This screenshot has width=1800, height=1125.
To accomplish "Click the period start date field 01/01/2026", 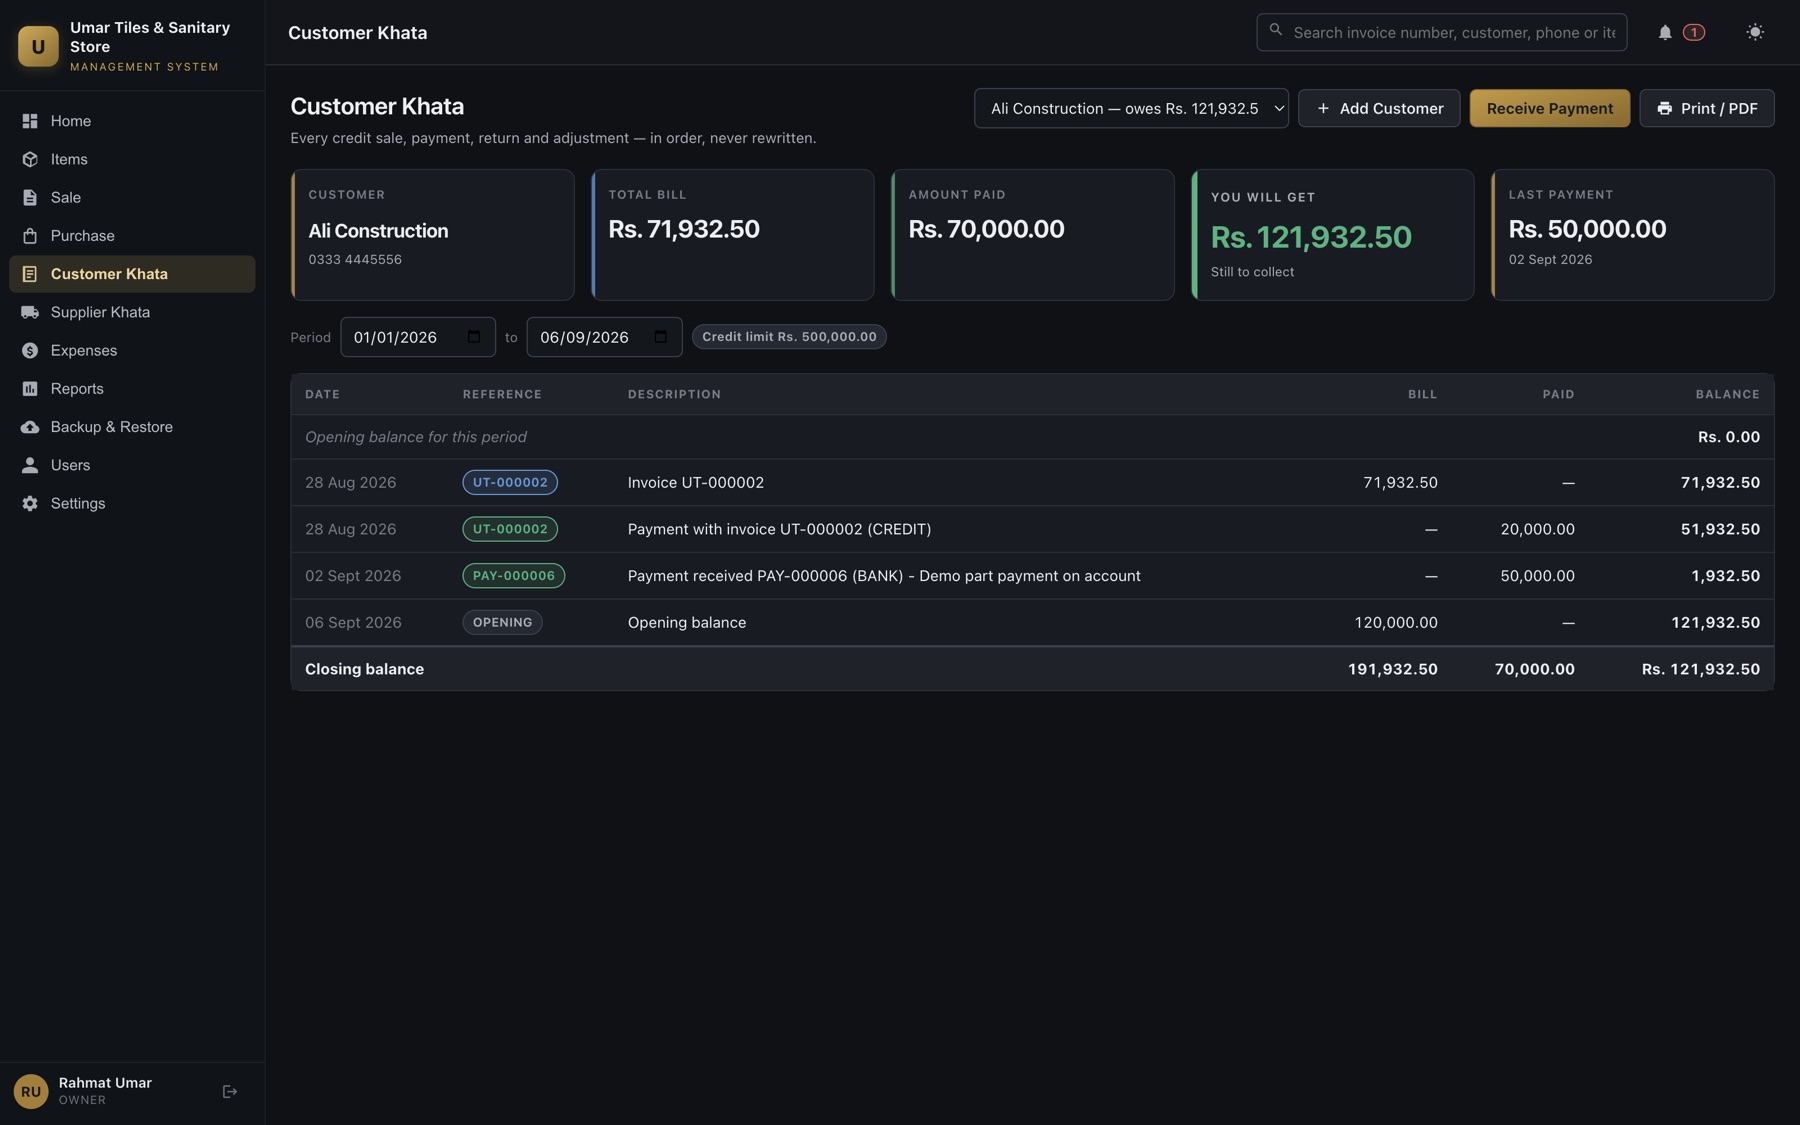I will point(417,337).
